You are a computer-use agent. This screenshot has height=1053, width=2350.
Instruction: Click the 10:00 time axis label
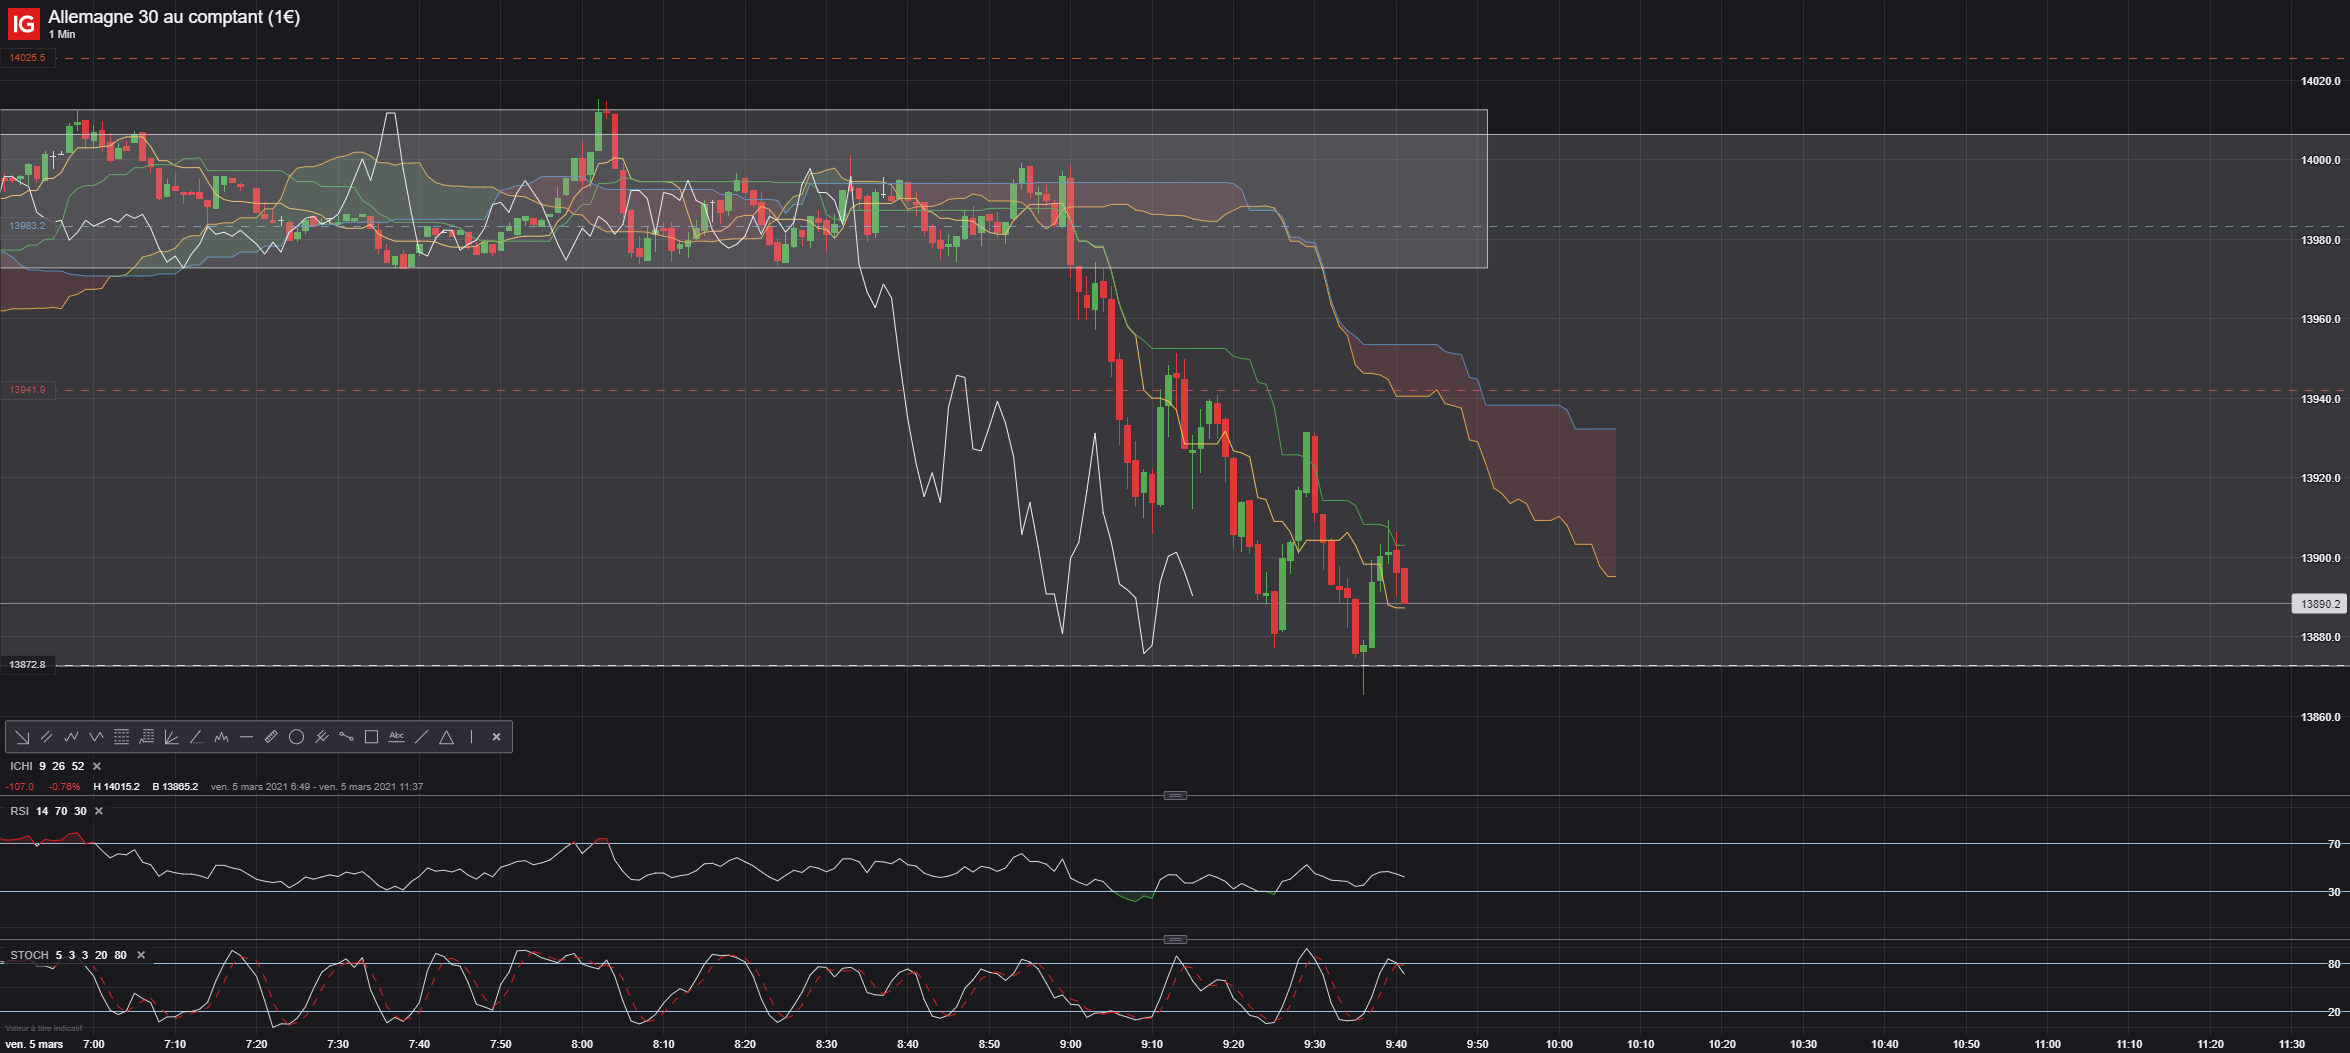pyautogui.click(x=1559, y=1044)
